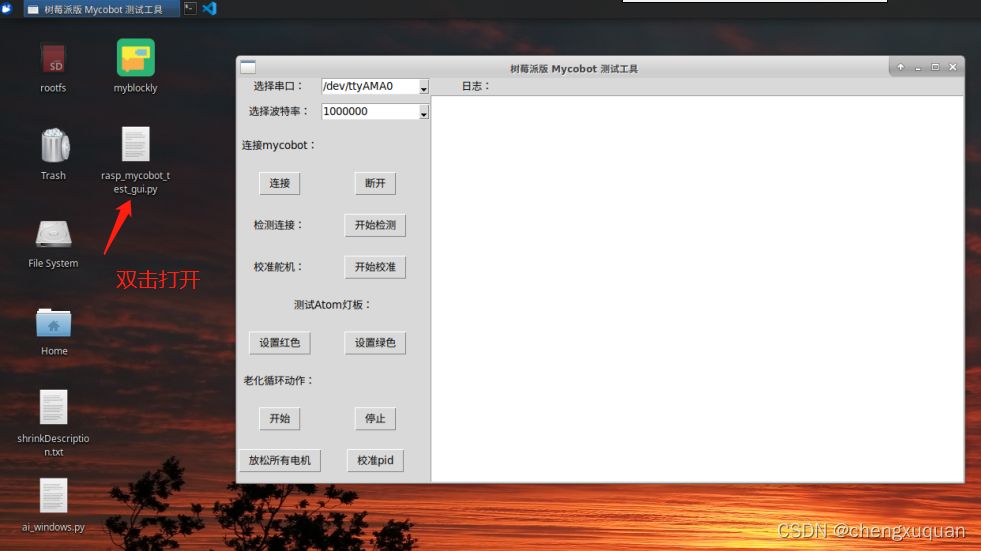Click the 连接mycobot label
The image size is (981, 551).
[x=279, y=145]
